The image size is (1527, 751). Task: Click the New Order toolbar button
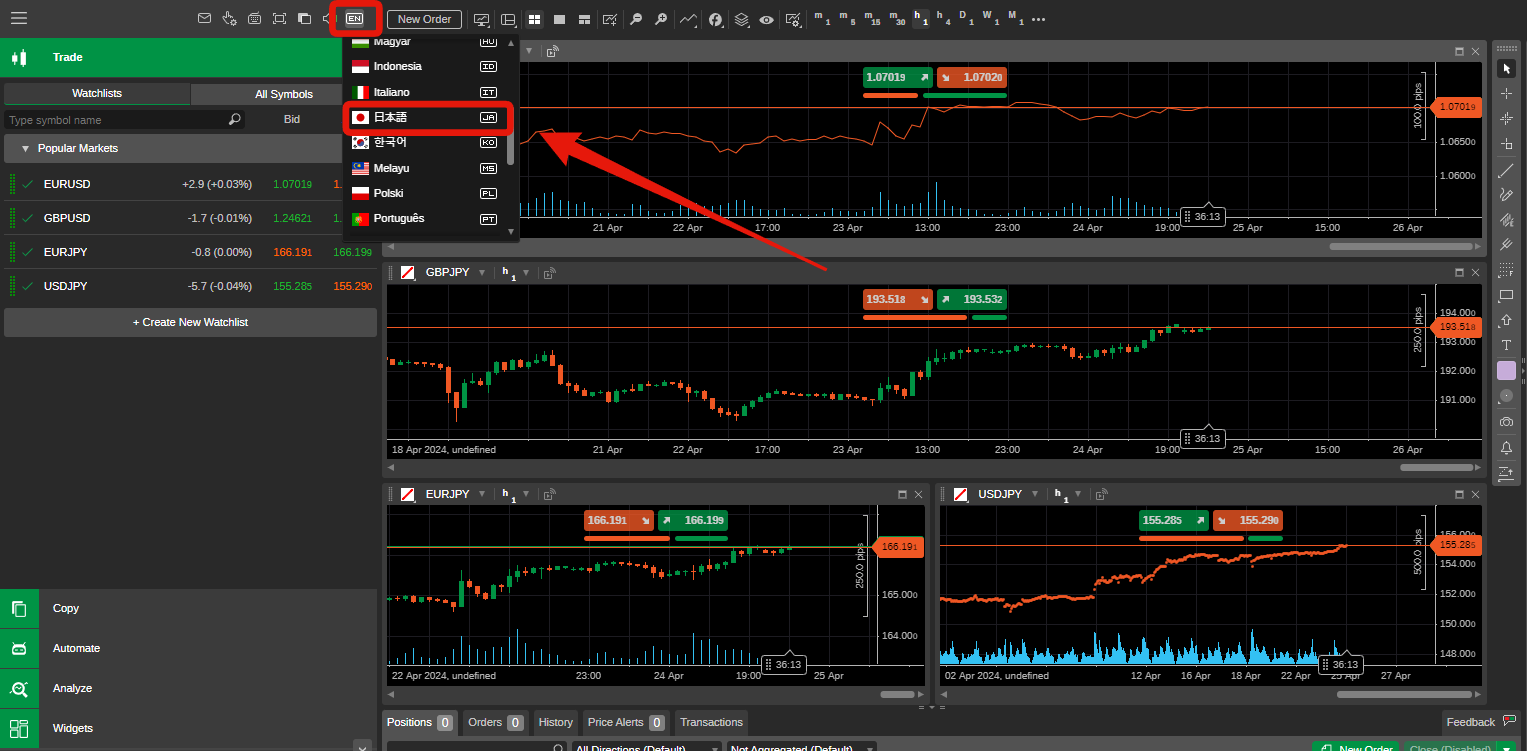coord(424,19)
